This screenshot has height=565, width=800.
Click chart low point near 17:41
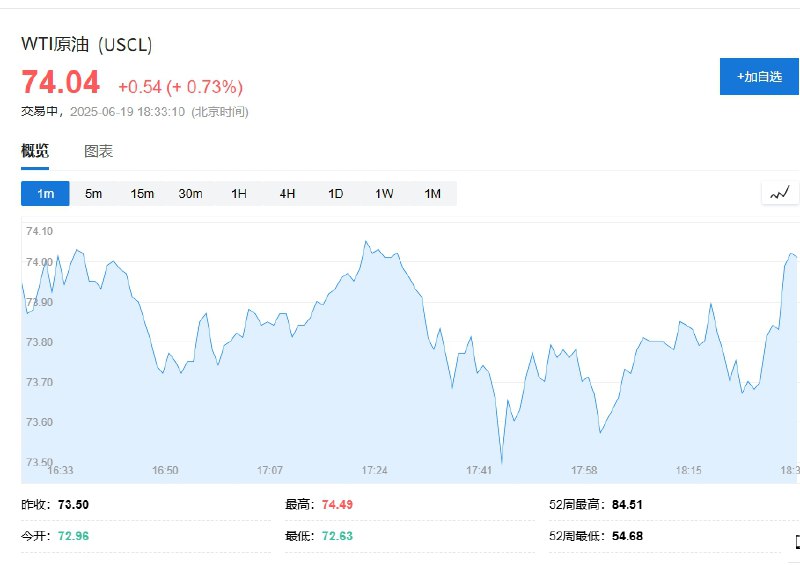click(x=502, y=462)
